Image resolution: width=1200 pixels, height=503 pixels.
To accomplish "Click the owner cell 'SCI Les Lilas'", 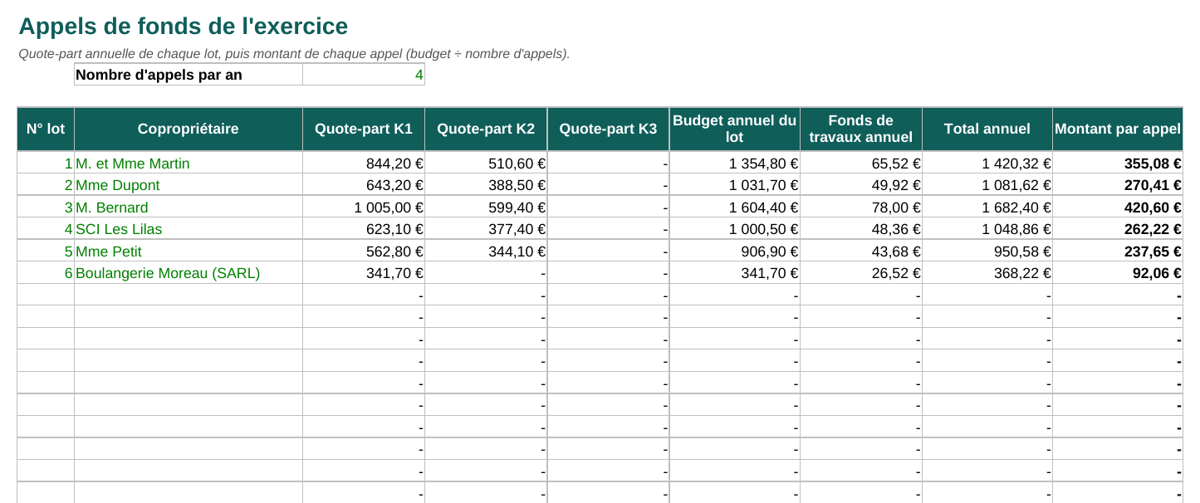I will point(188,229).
